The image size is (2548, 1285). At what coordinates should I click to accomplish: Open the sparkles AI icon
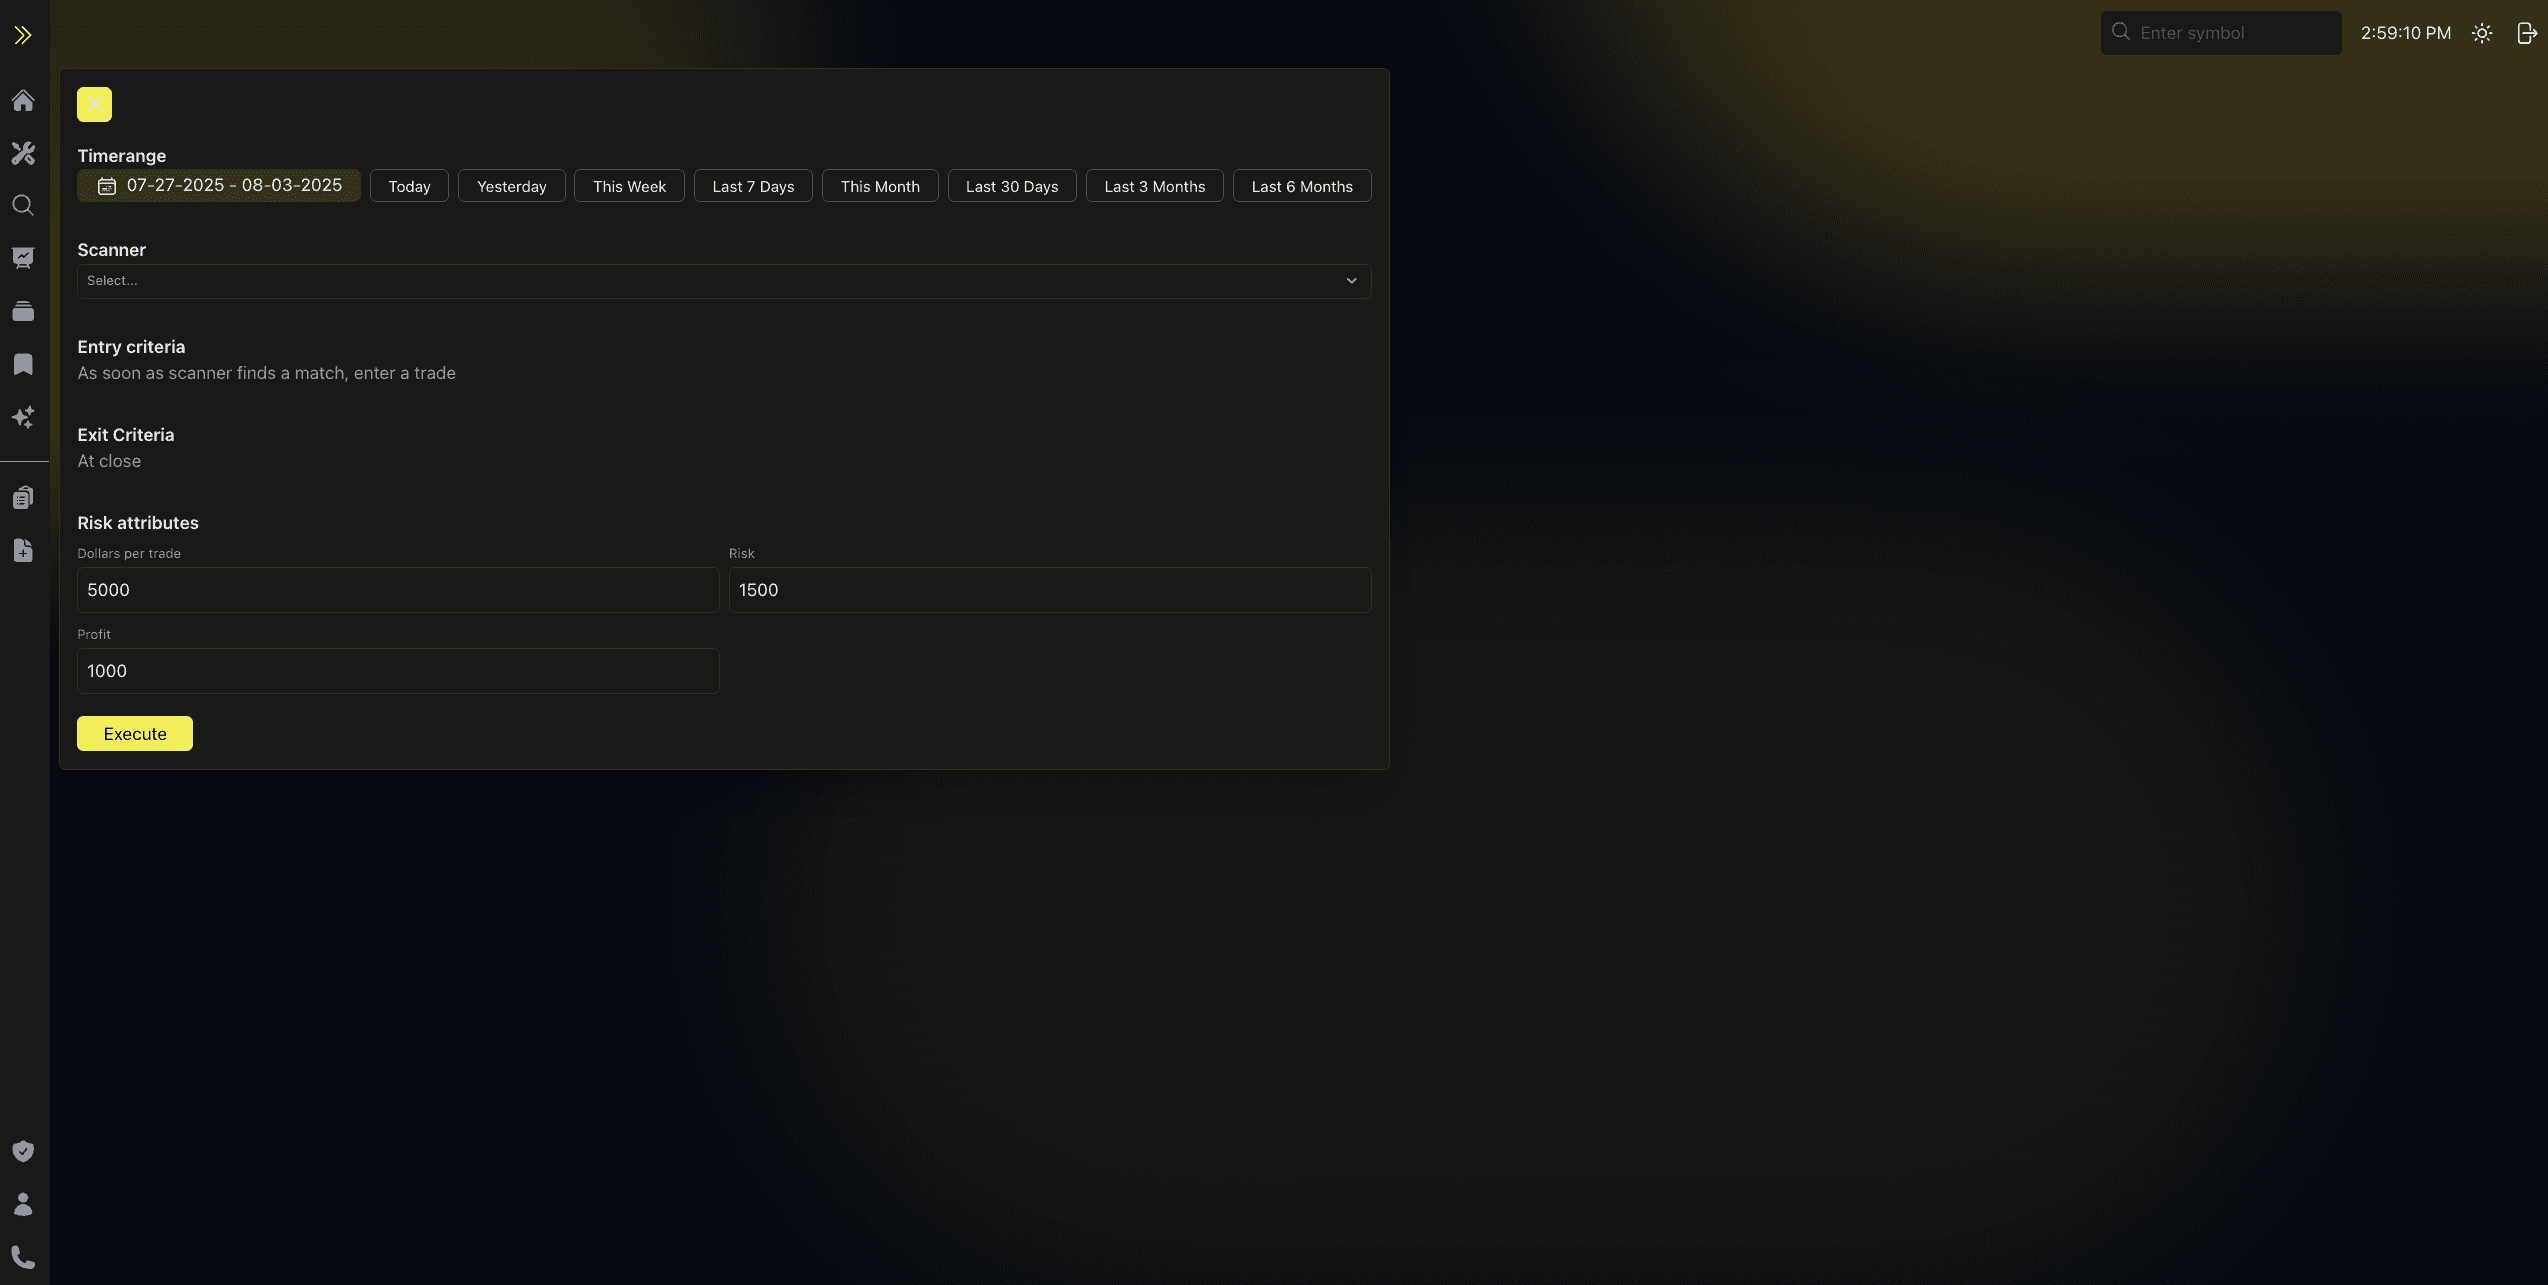(x=23, y=417)
